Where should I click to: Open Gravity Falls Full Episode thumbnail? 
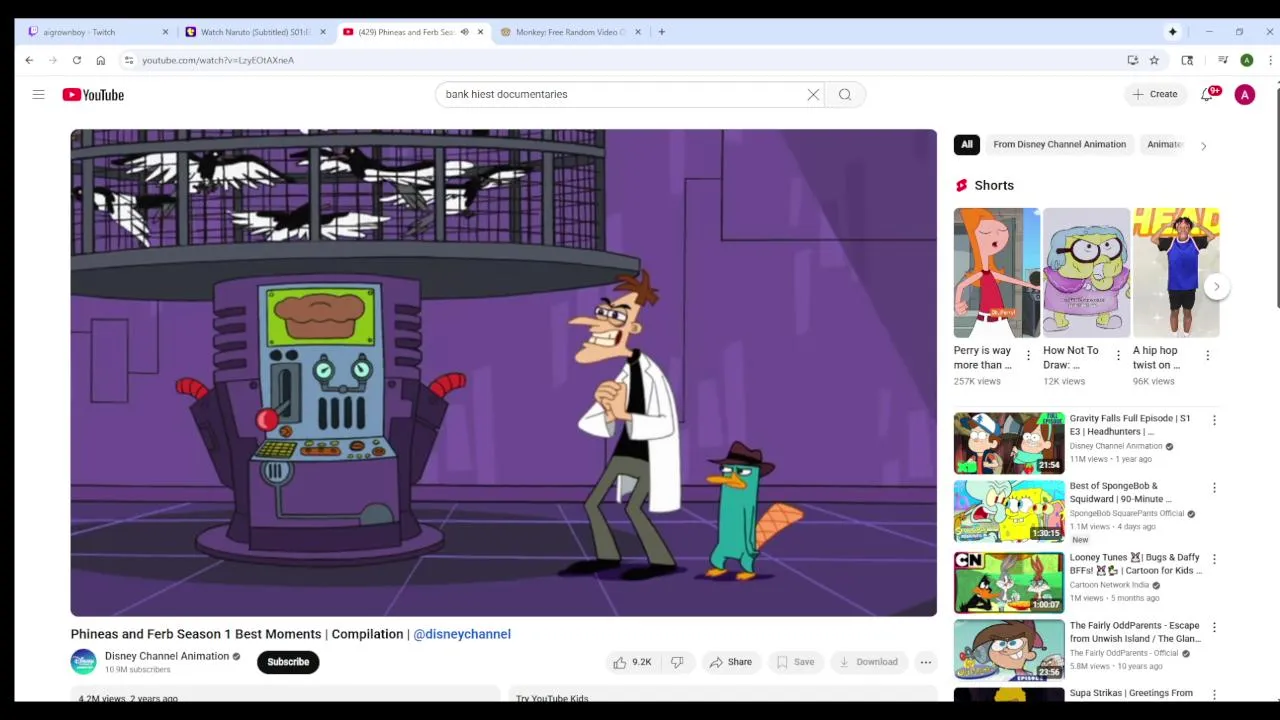[x=1009, y=443]
